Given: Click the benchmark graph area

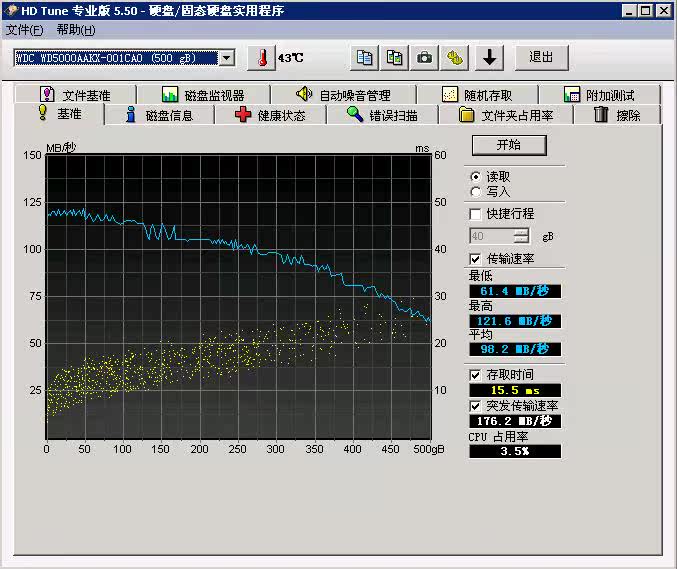Looking at the screenshot, I should [239, 297].
